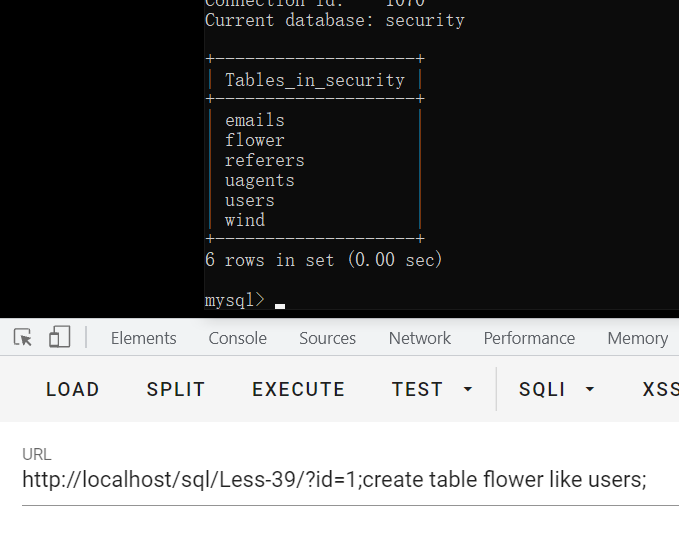
Task: Open the Sources tab
Action: pyautogui.click(x=327, y=338)
